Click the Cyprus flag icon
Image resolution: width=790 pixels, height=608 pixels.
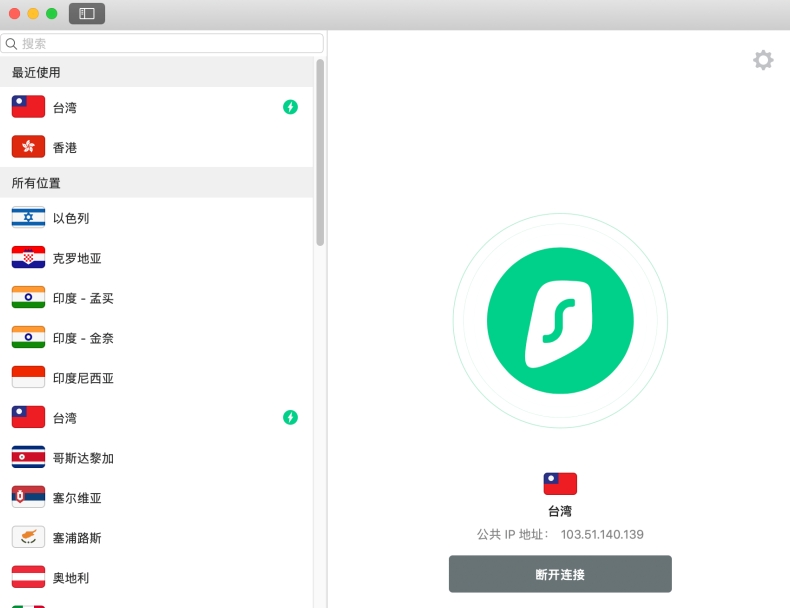coord(28,537)
